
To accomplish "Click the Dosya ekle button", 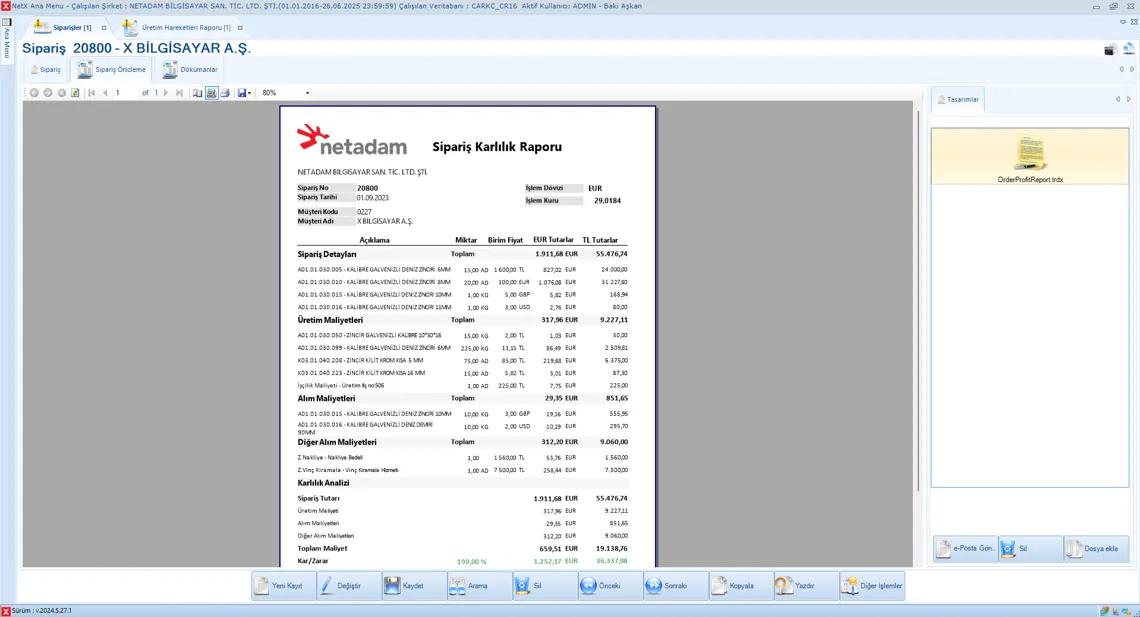I will [1097, 549].
